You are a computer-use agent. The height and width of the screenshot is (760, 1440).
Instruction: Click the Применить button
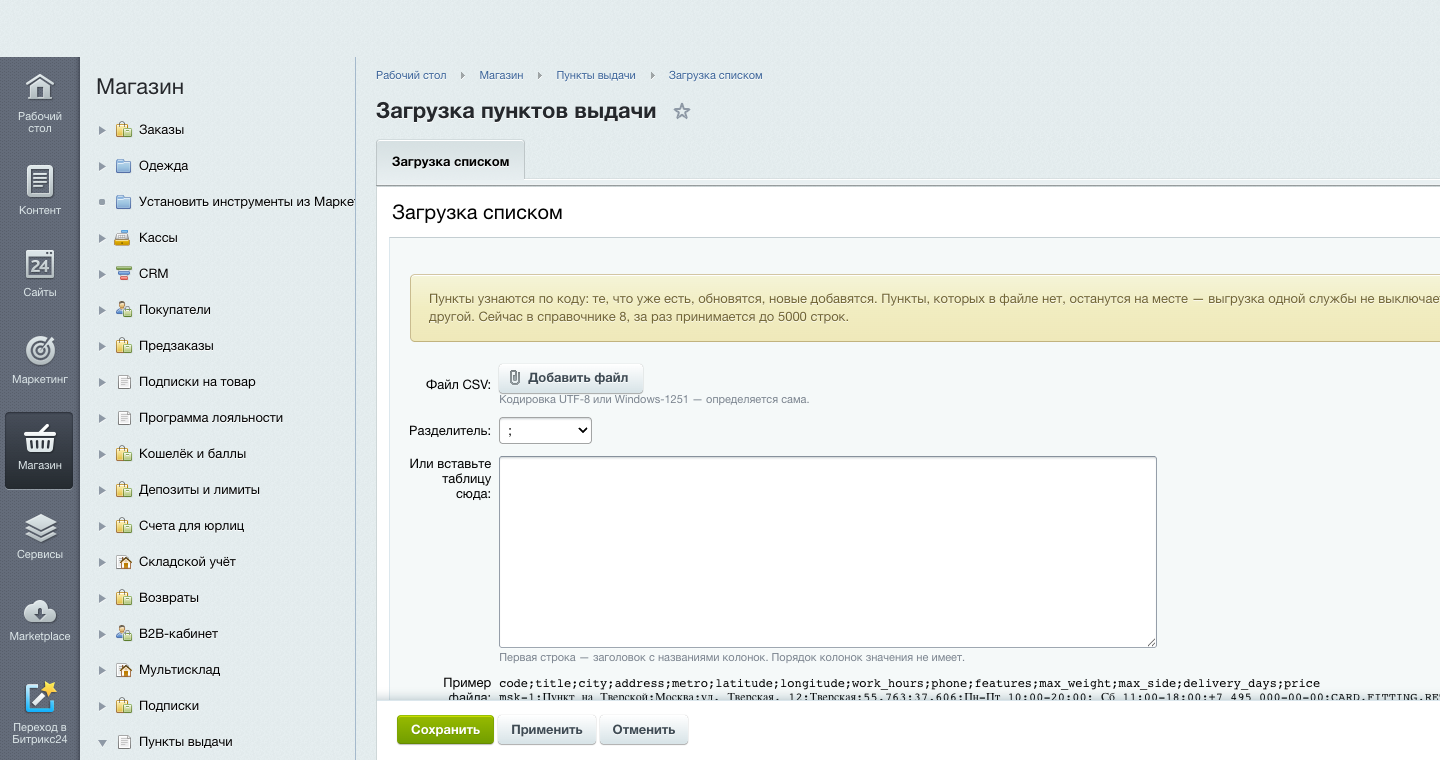pos(547,729)
